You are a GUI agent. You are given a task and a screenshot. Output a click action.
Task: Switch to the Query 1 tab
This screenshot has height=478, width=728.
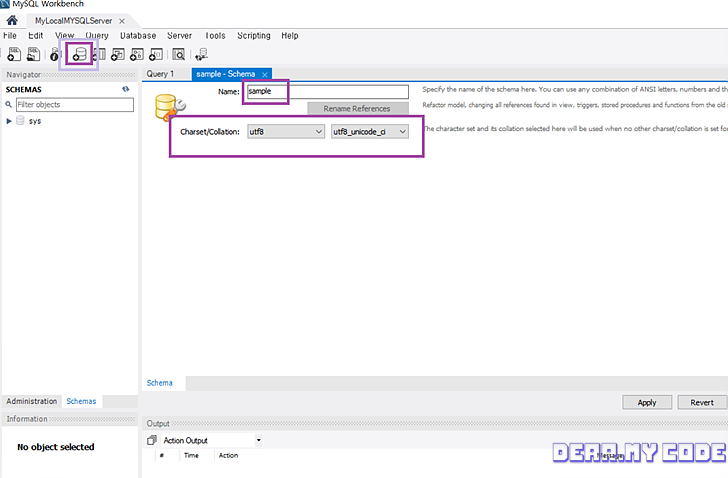(x=160, y=74)
